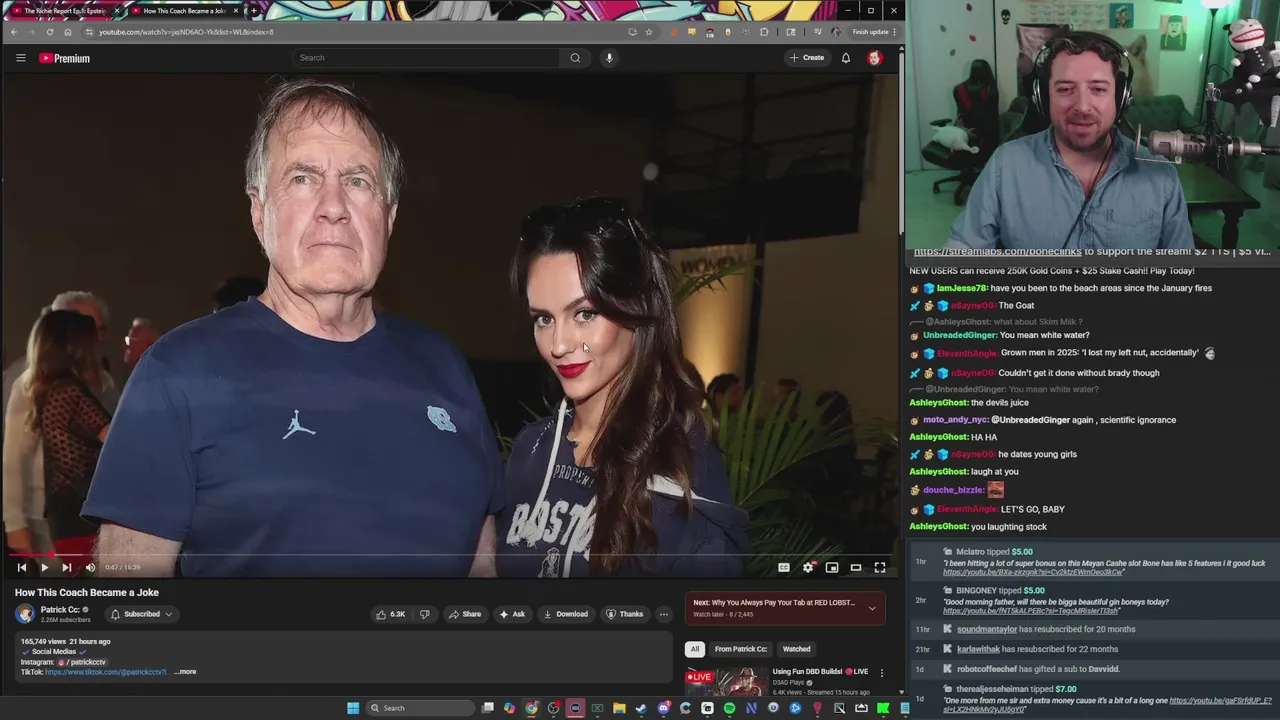The image size is (1280, 720).
Task: Enable the miniplayer
Action: (x=832, y=567)
